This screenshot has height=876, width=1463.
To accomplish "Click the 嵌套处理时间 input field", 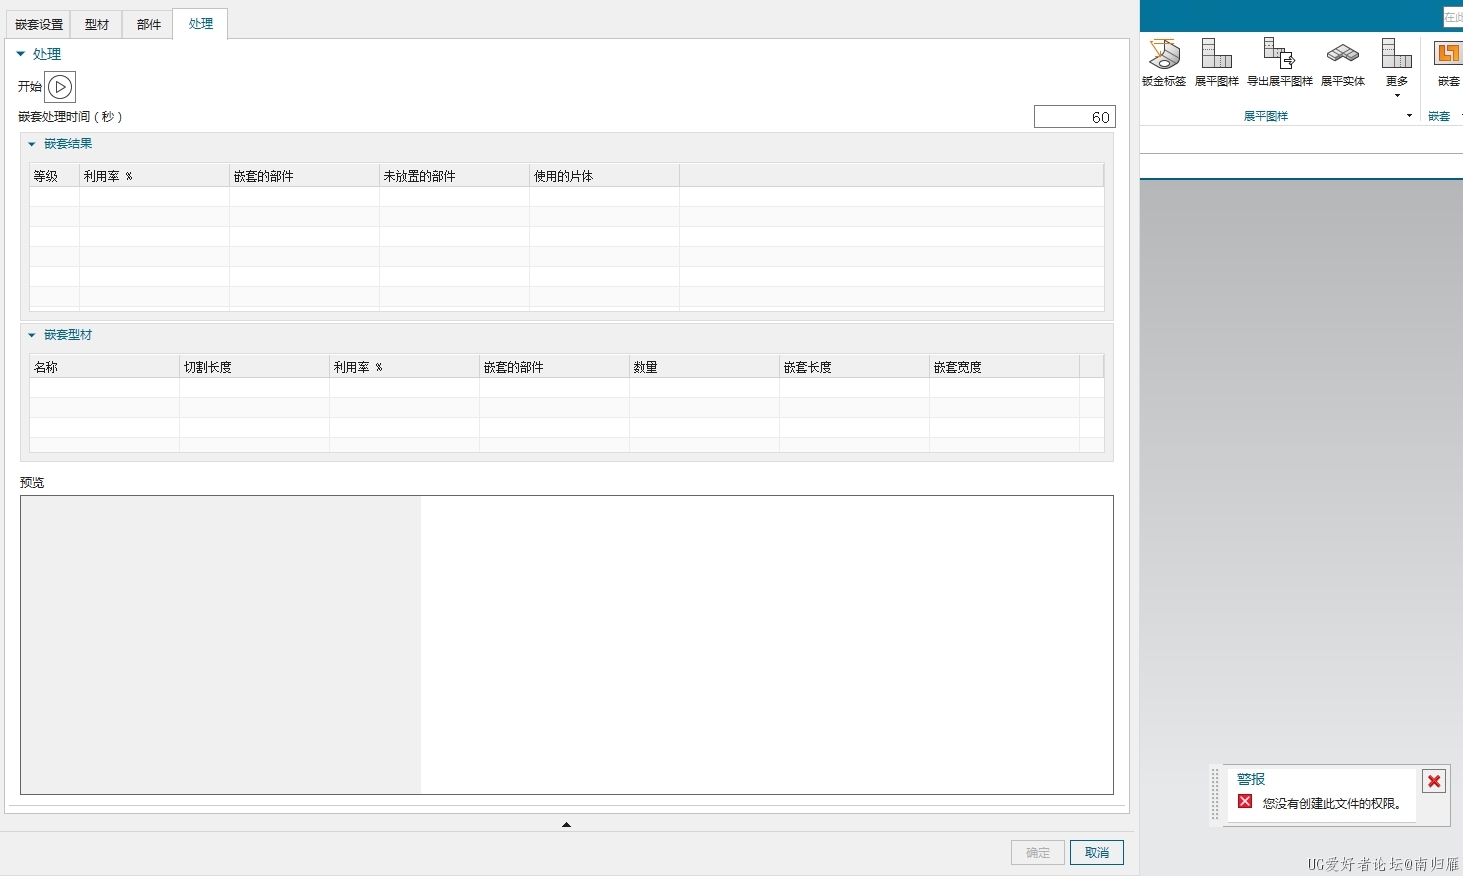I will coord(1074,117).
